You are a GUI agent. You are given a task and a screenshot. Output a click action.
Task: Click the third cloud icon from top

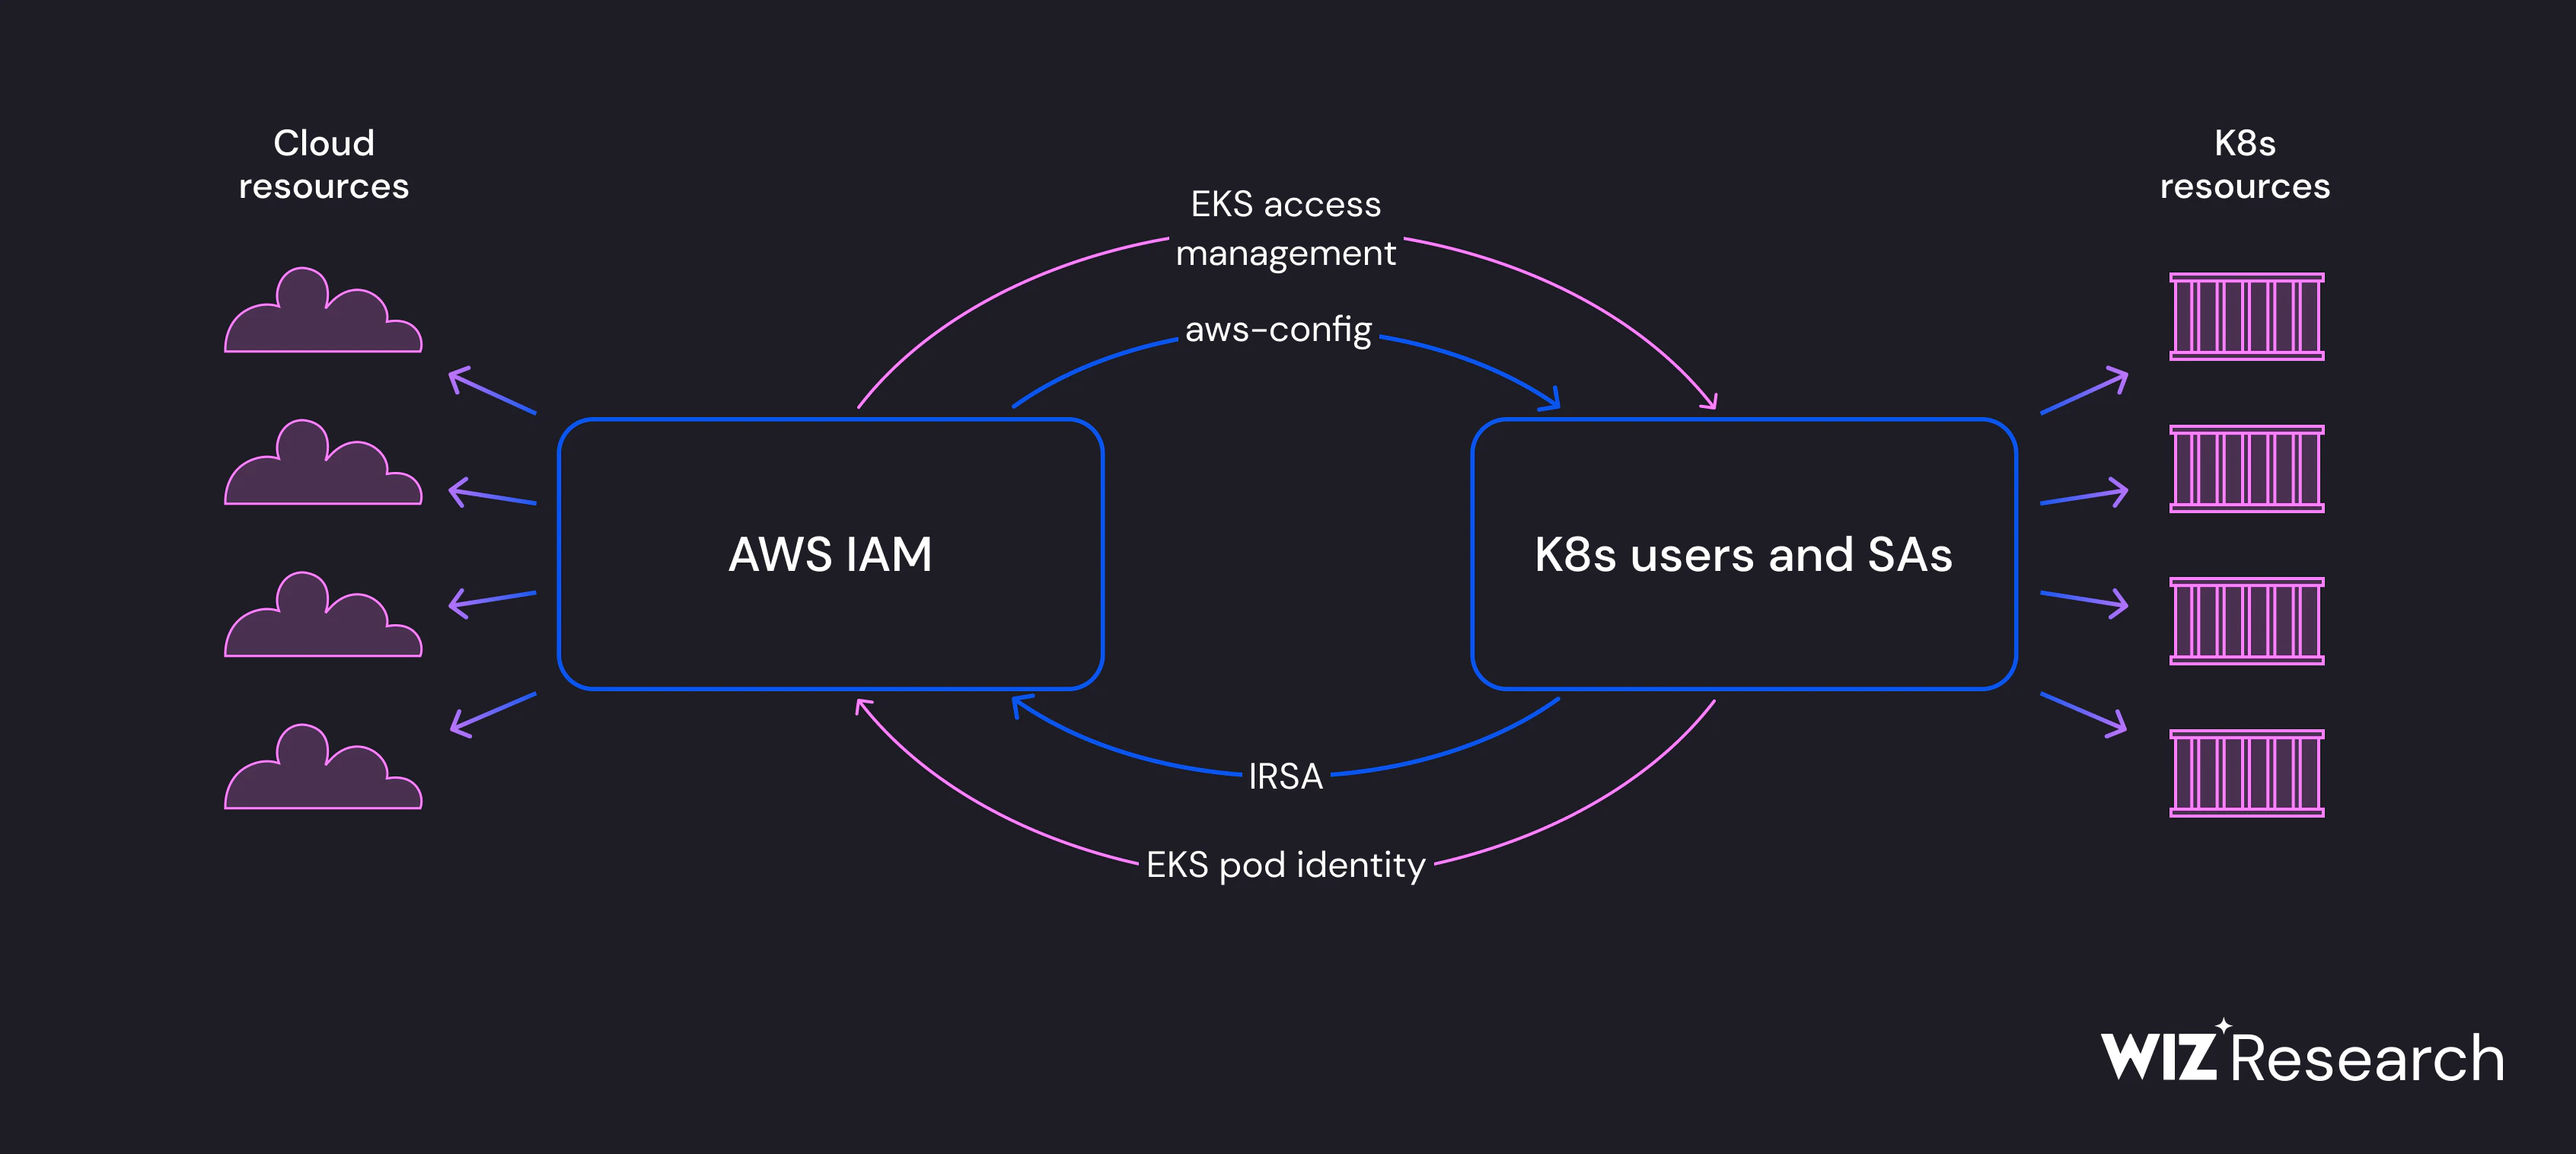point(323,614)
